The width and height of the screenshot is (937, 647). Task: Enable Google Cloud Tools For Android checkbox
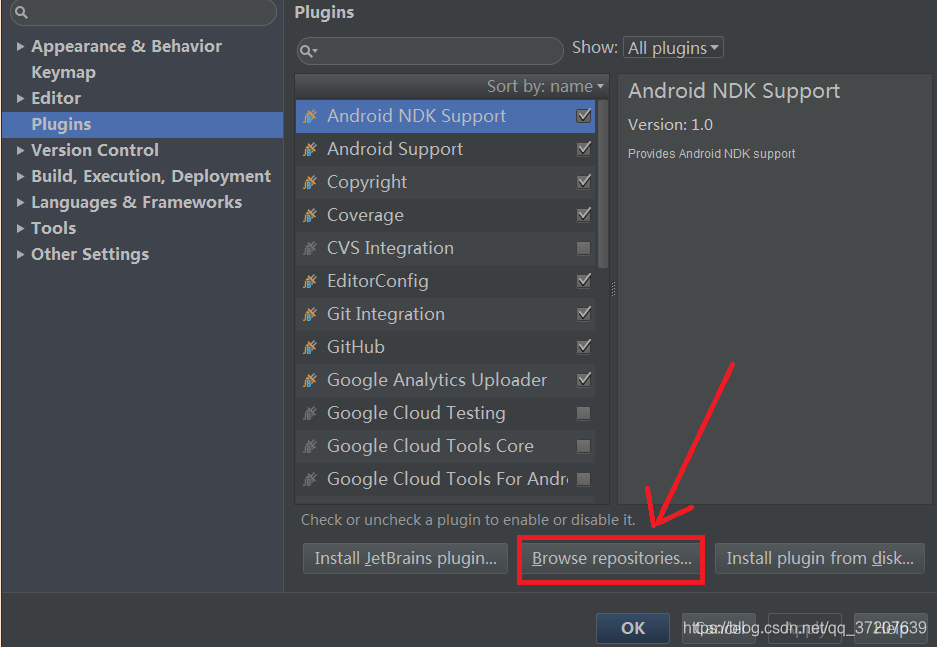point(584,479)
